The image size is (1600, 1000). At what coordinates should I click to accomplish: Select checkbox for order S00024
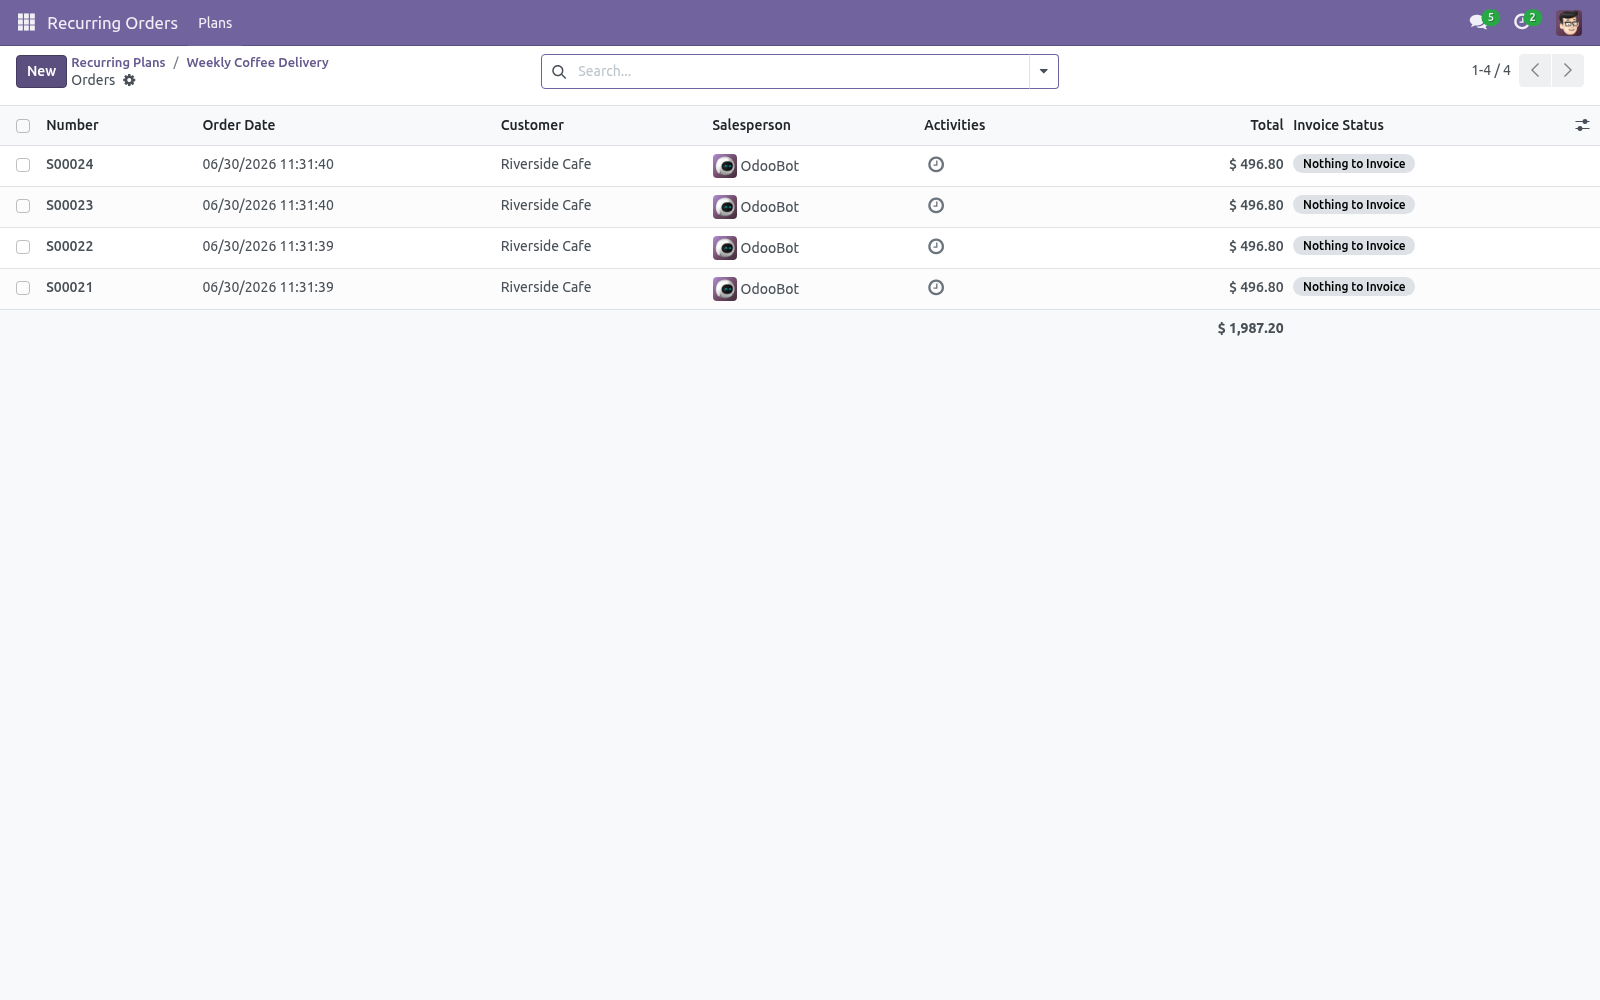[x=23, y=165]
